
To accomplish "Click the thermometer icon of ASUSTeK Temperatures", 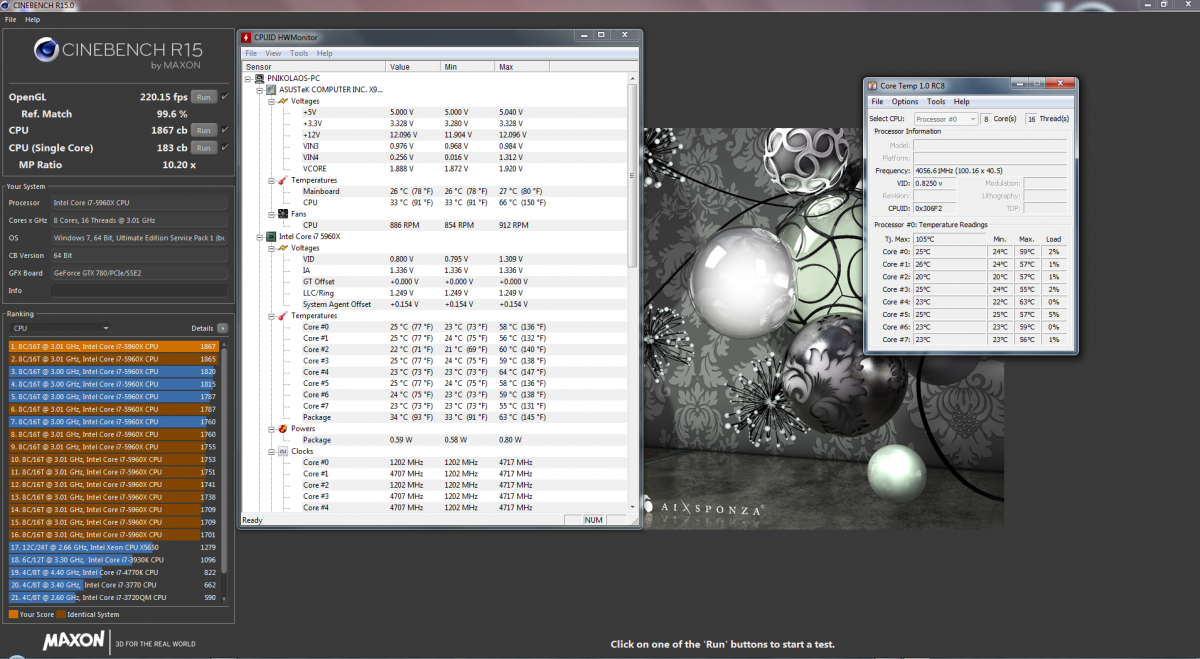I will (x=283, y=180).
